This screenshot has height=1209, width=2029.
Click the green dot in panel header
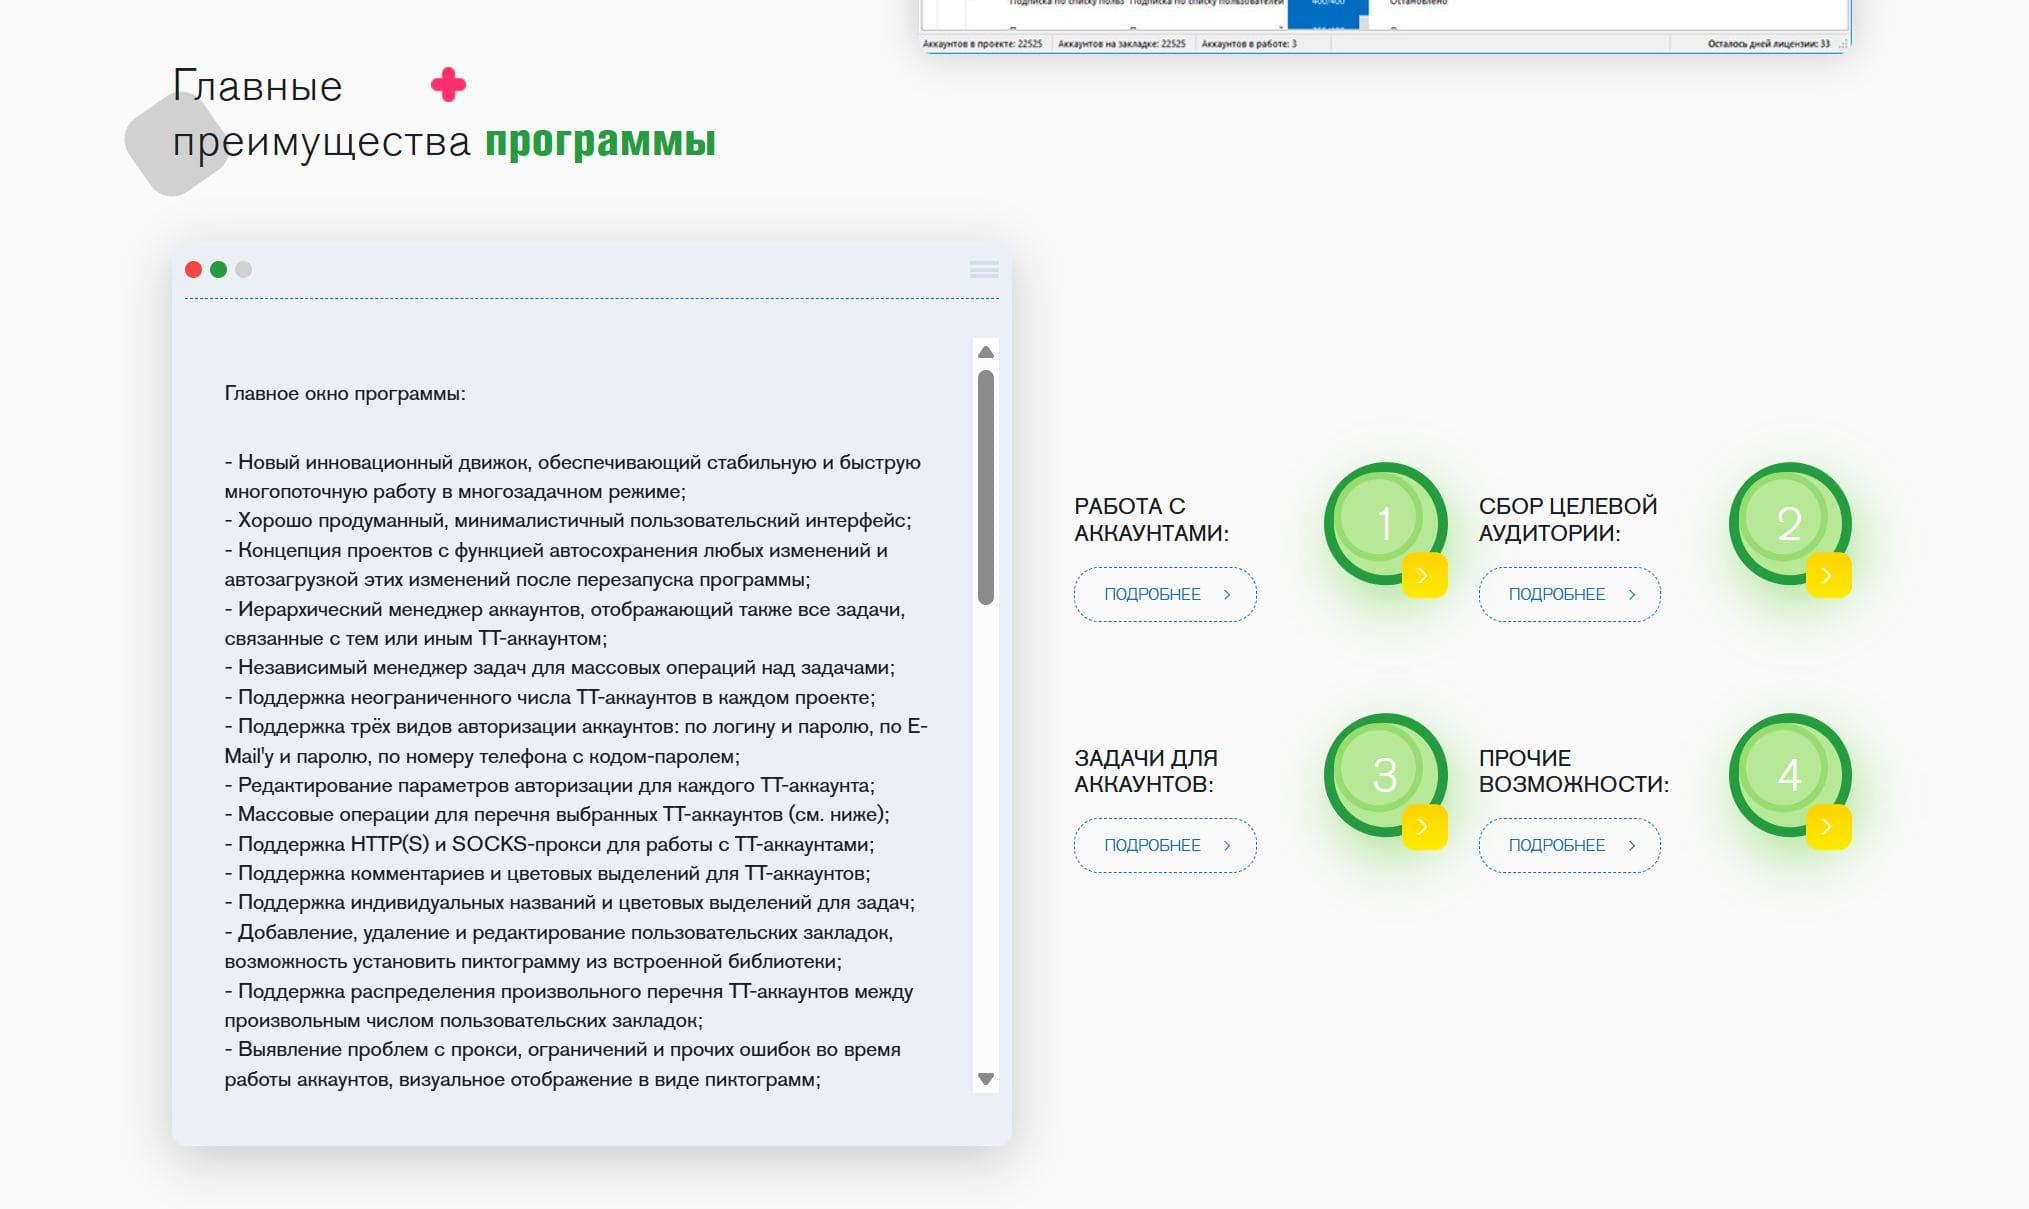pos(218,269)
